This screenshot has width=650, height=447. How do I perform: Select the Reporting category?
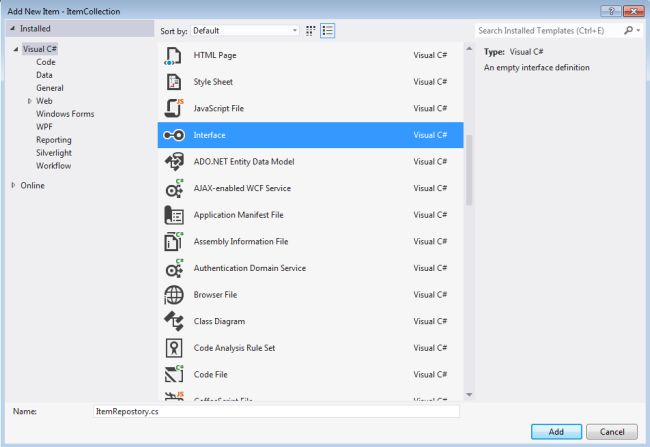54,140
